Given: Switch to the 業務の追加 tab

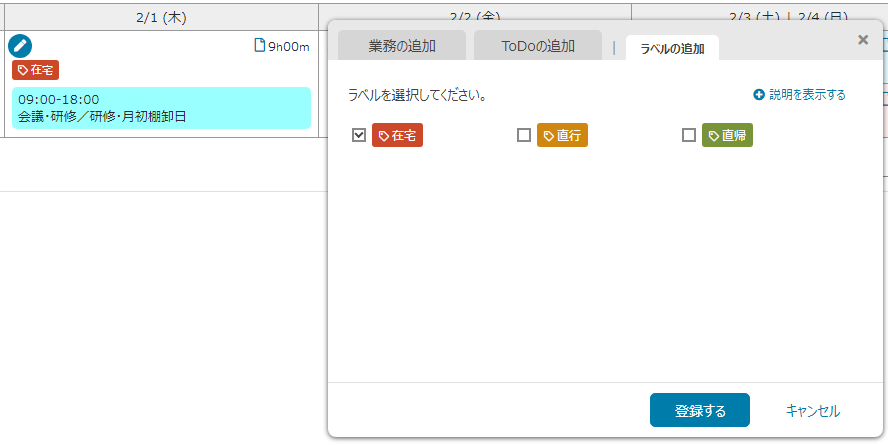Looking at the screenshot, I should pyautogui.click(x=401, y=46).
